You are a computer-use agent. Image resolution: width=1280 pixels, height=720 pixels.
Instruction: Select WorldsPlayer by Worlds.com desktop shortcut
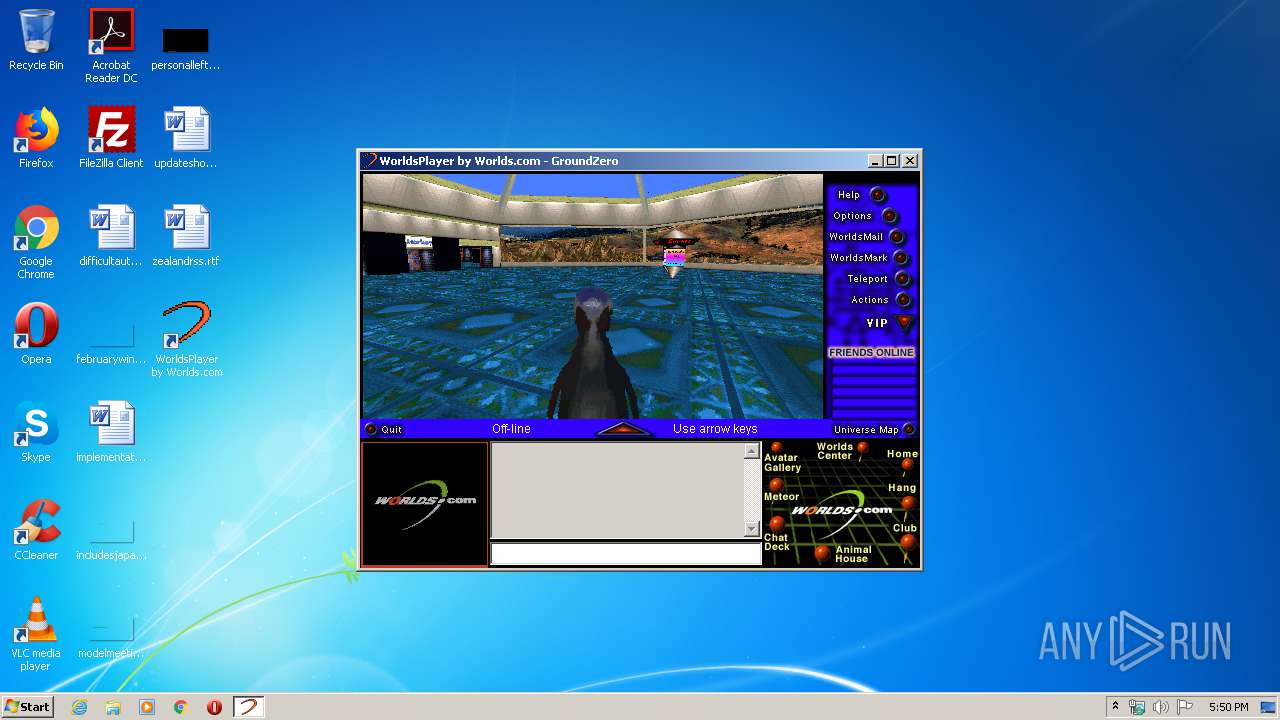pos(186,340)
